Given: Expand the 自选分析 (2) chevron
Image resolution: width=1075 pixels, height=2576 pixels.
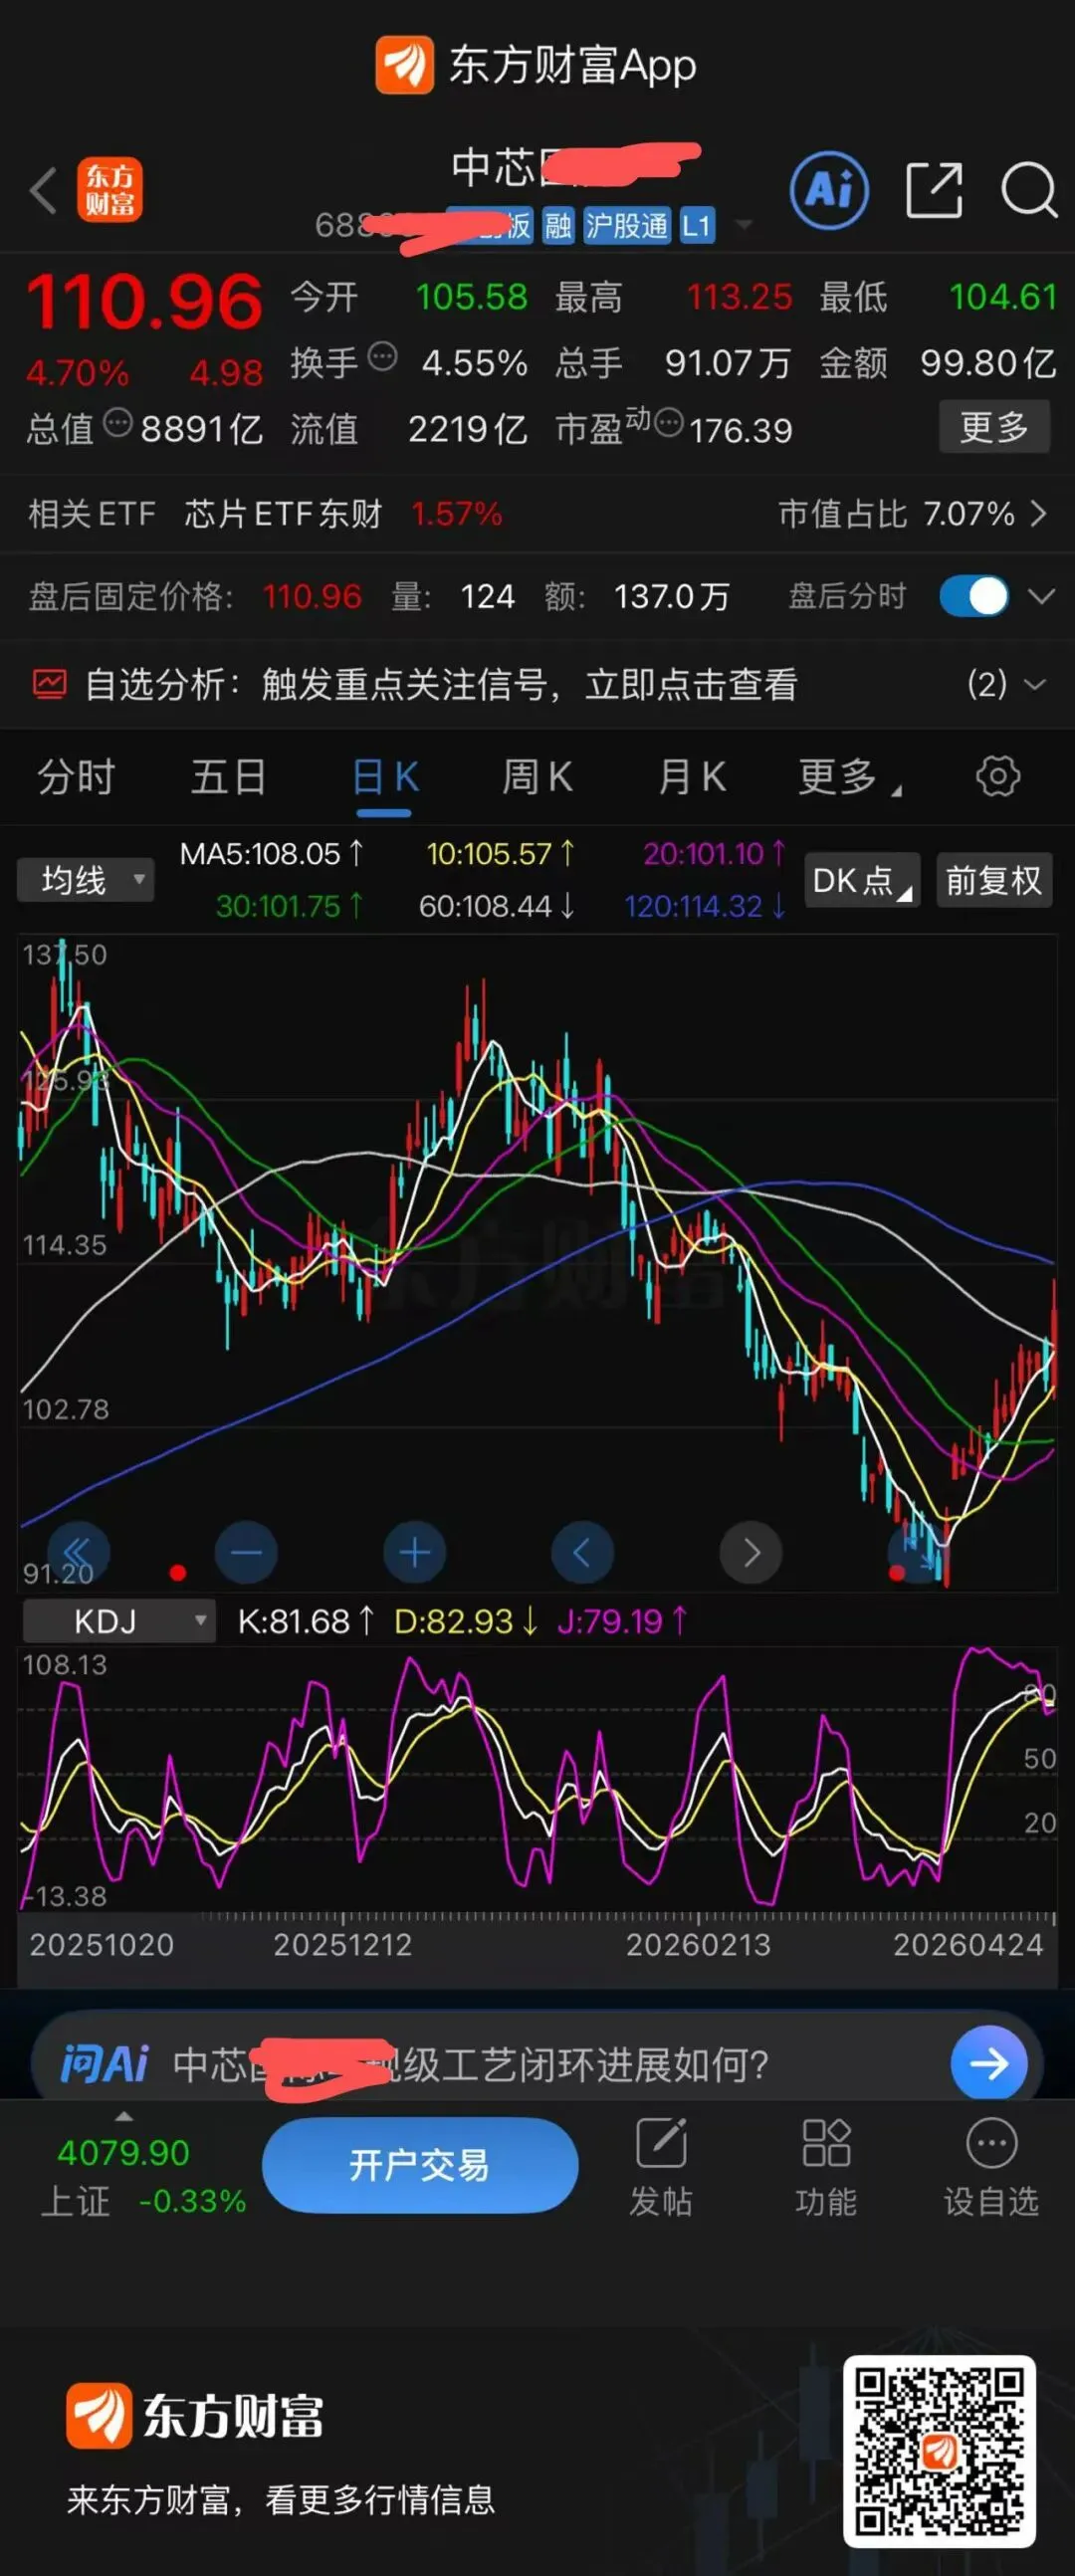Looking at the screenshot, I should (1035, 685).
